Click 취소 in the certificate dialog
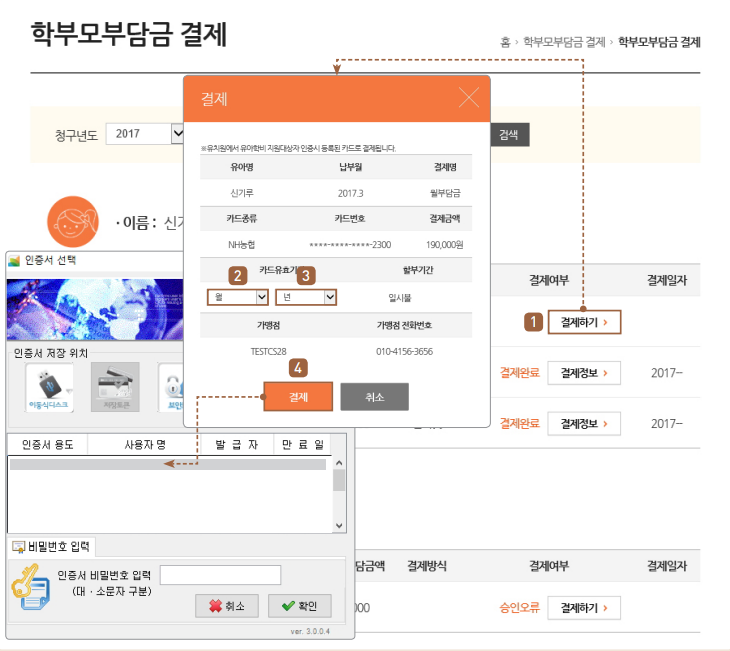Image resolution: width=730 pixels, height=651 pixels. [227, 606]
